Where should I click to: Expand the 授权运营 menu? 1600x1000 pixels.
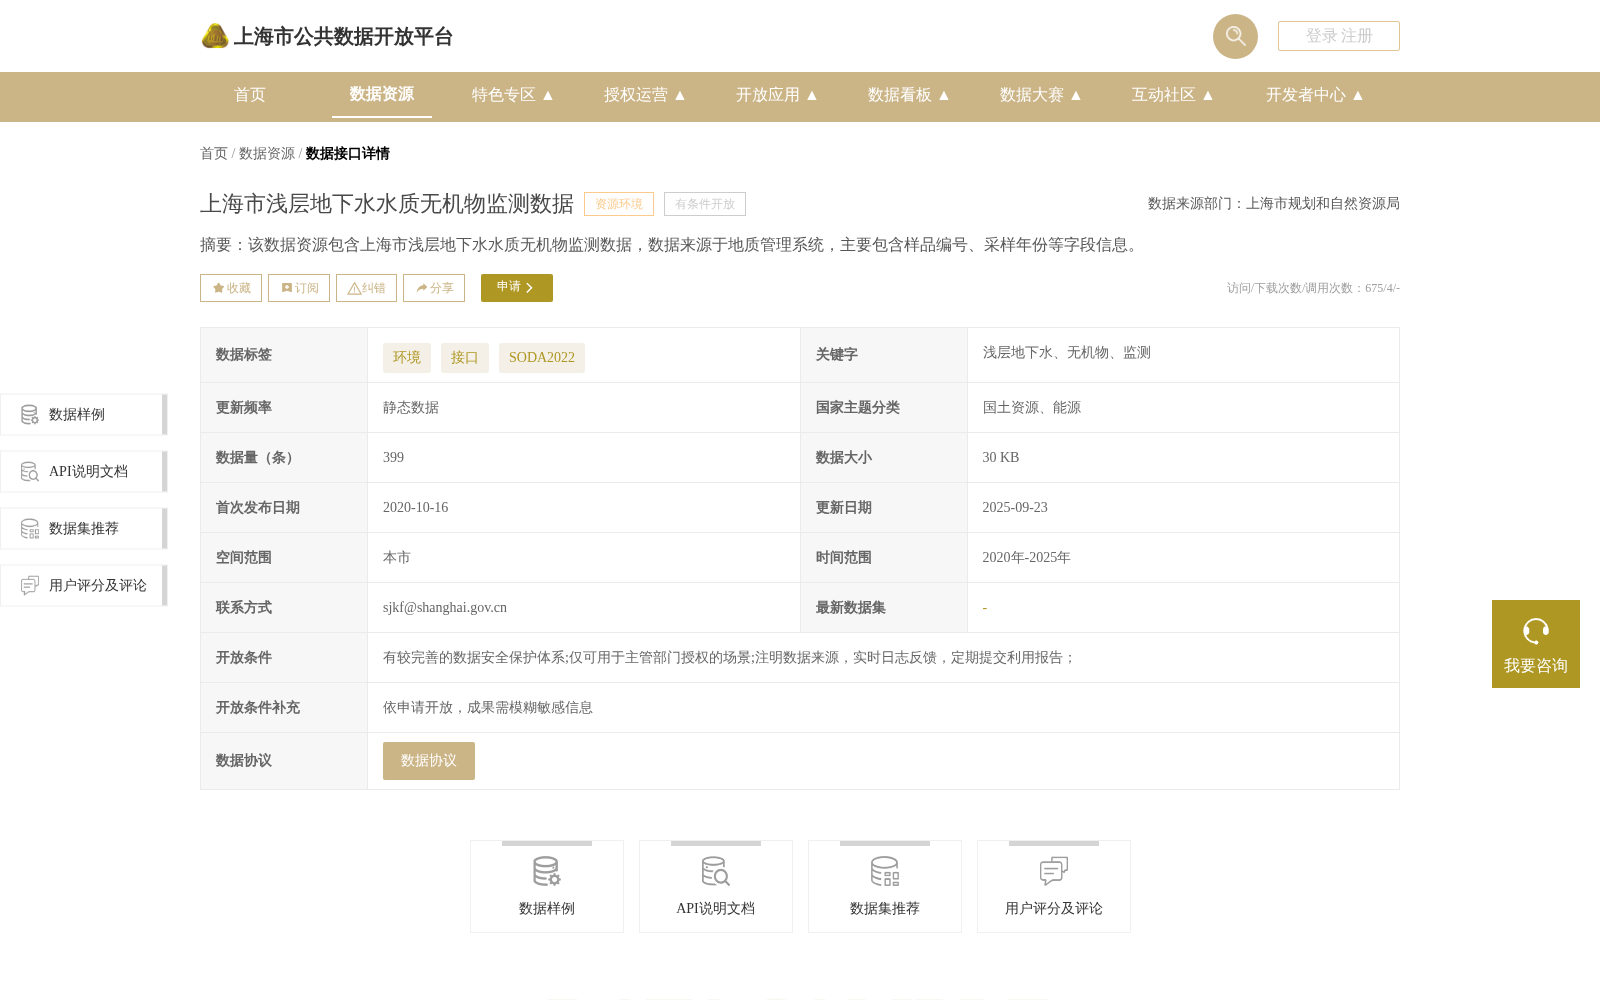tap(645, 95)
